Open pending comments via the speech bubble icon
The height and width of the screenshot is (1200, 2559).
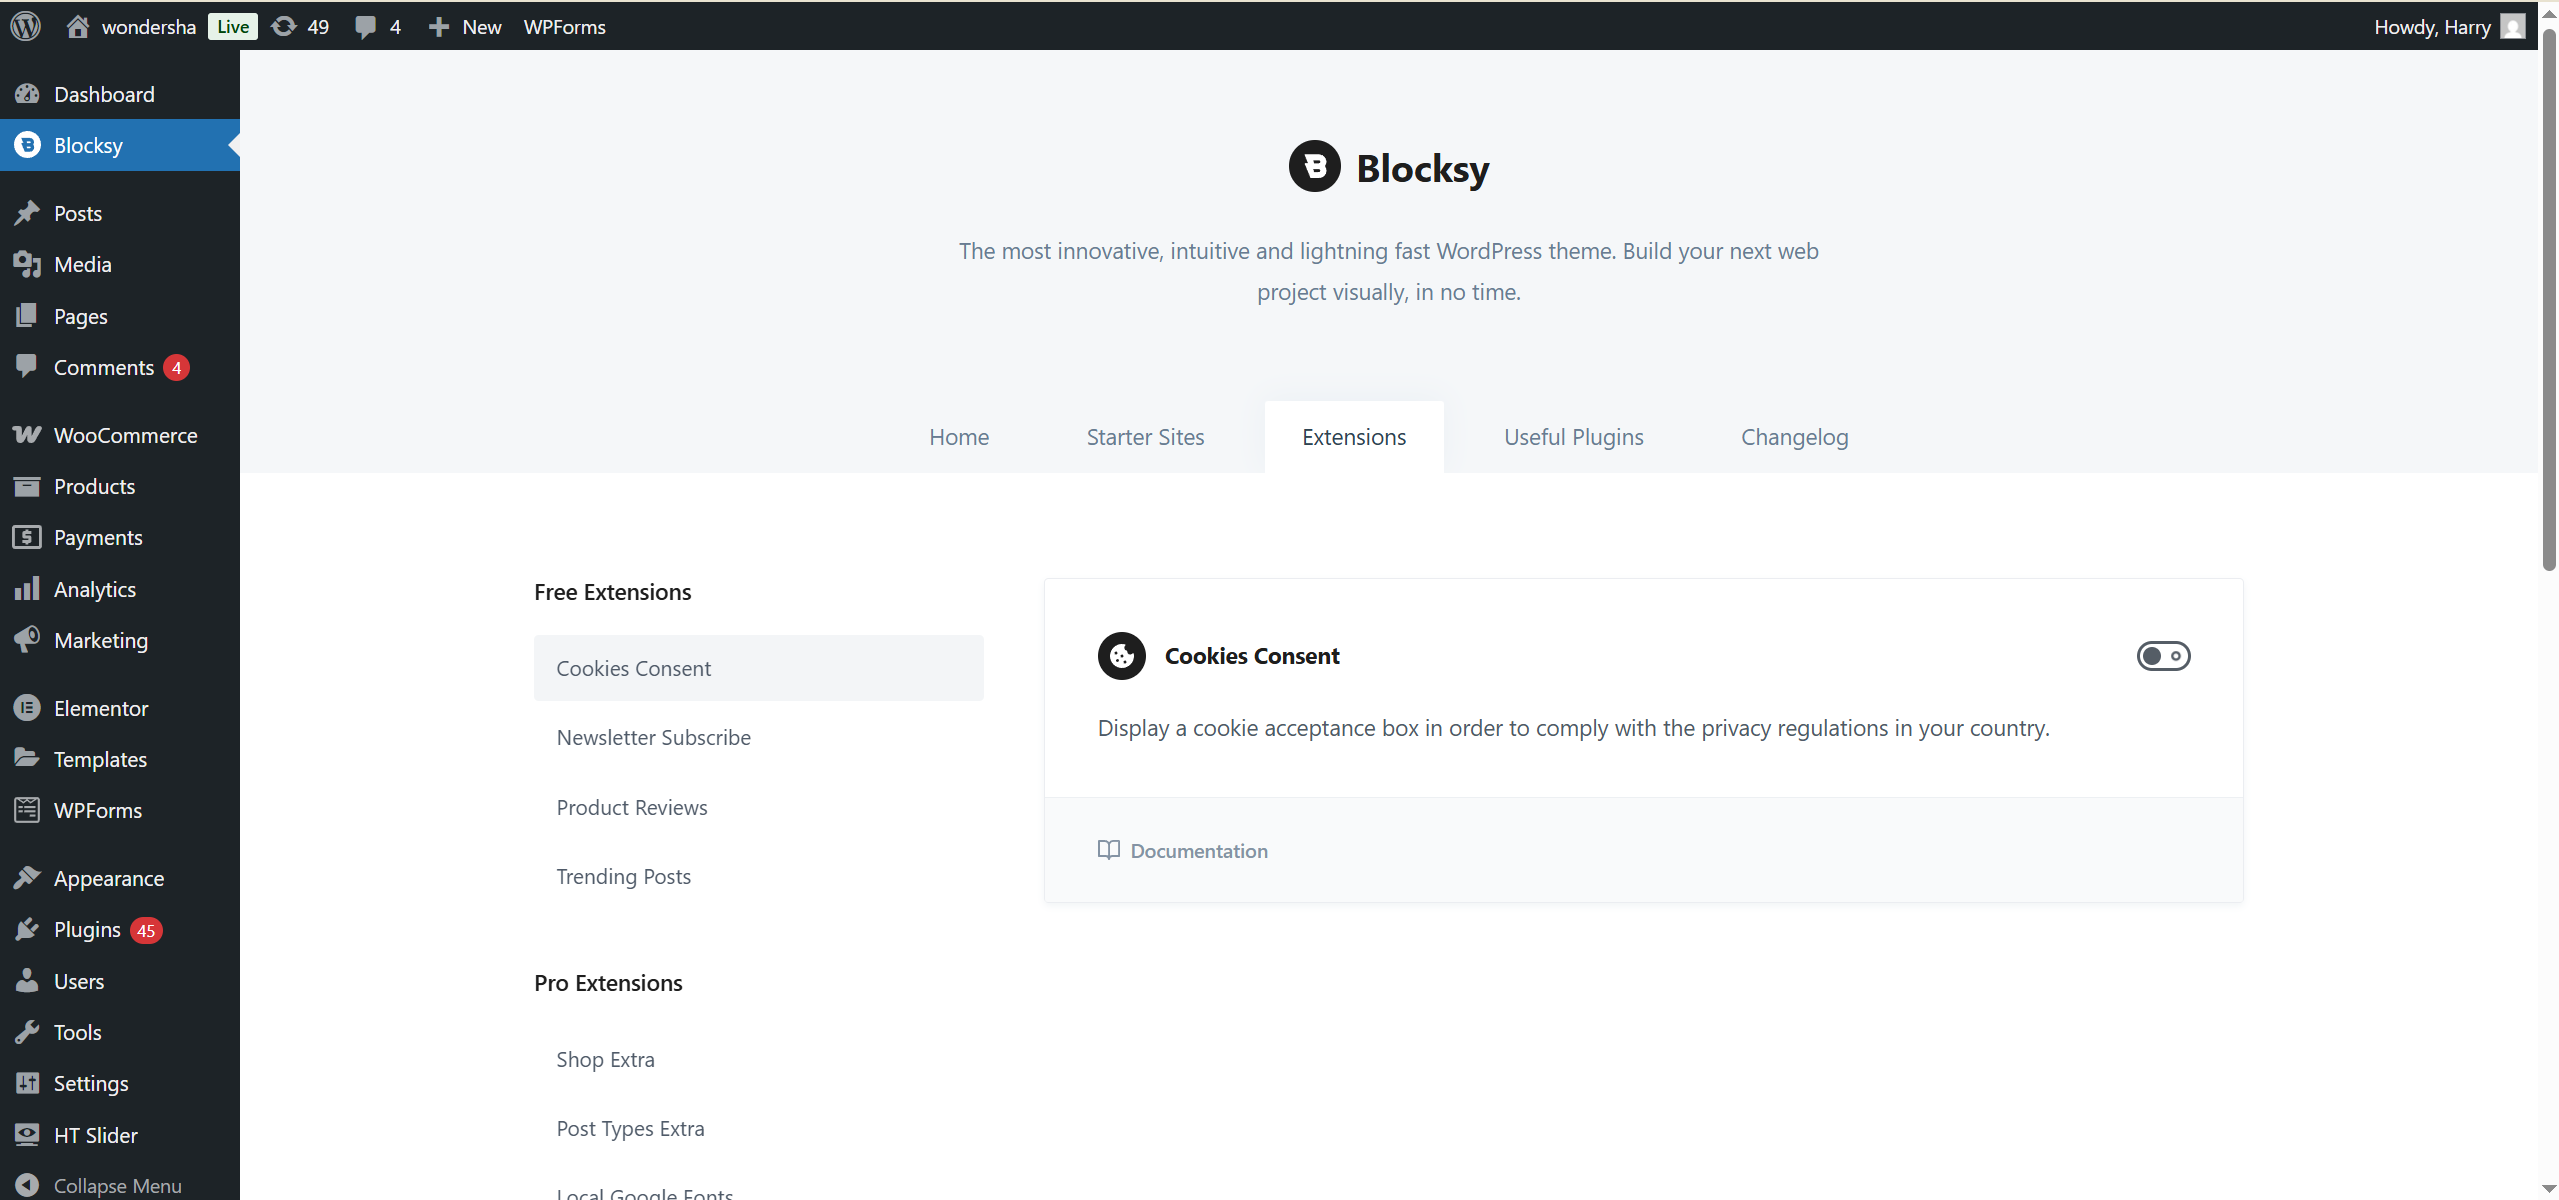(x=367, y=26)
